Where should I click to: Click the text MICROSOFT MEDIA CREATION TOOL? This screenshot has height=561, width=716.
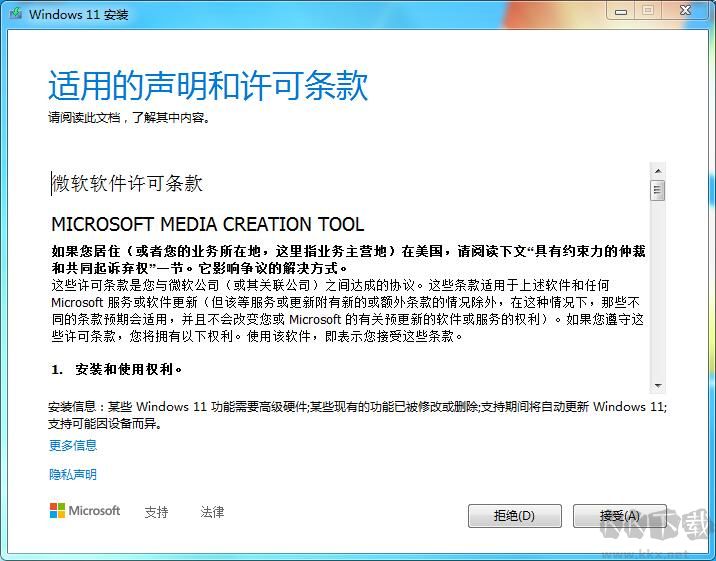coord(208,224)
